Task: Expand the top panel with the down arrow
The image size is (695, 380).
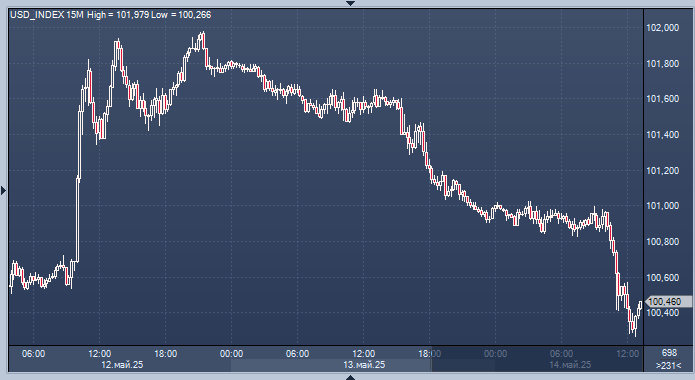Action: pyautogui.click(x=351, y=3)
